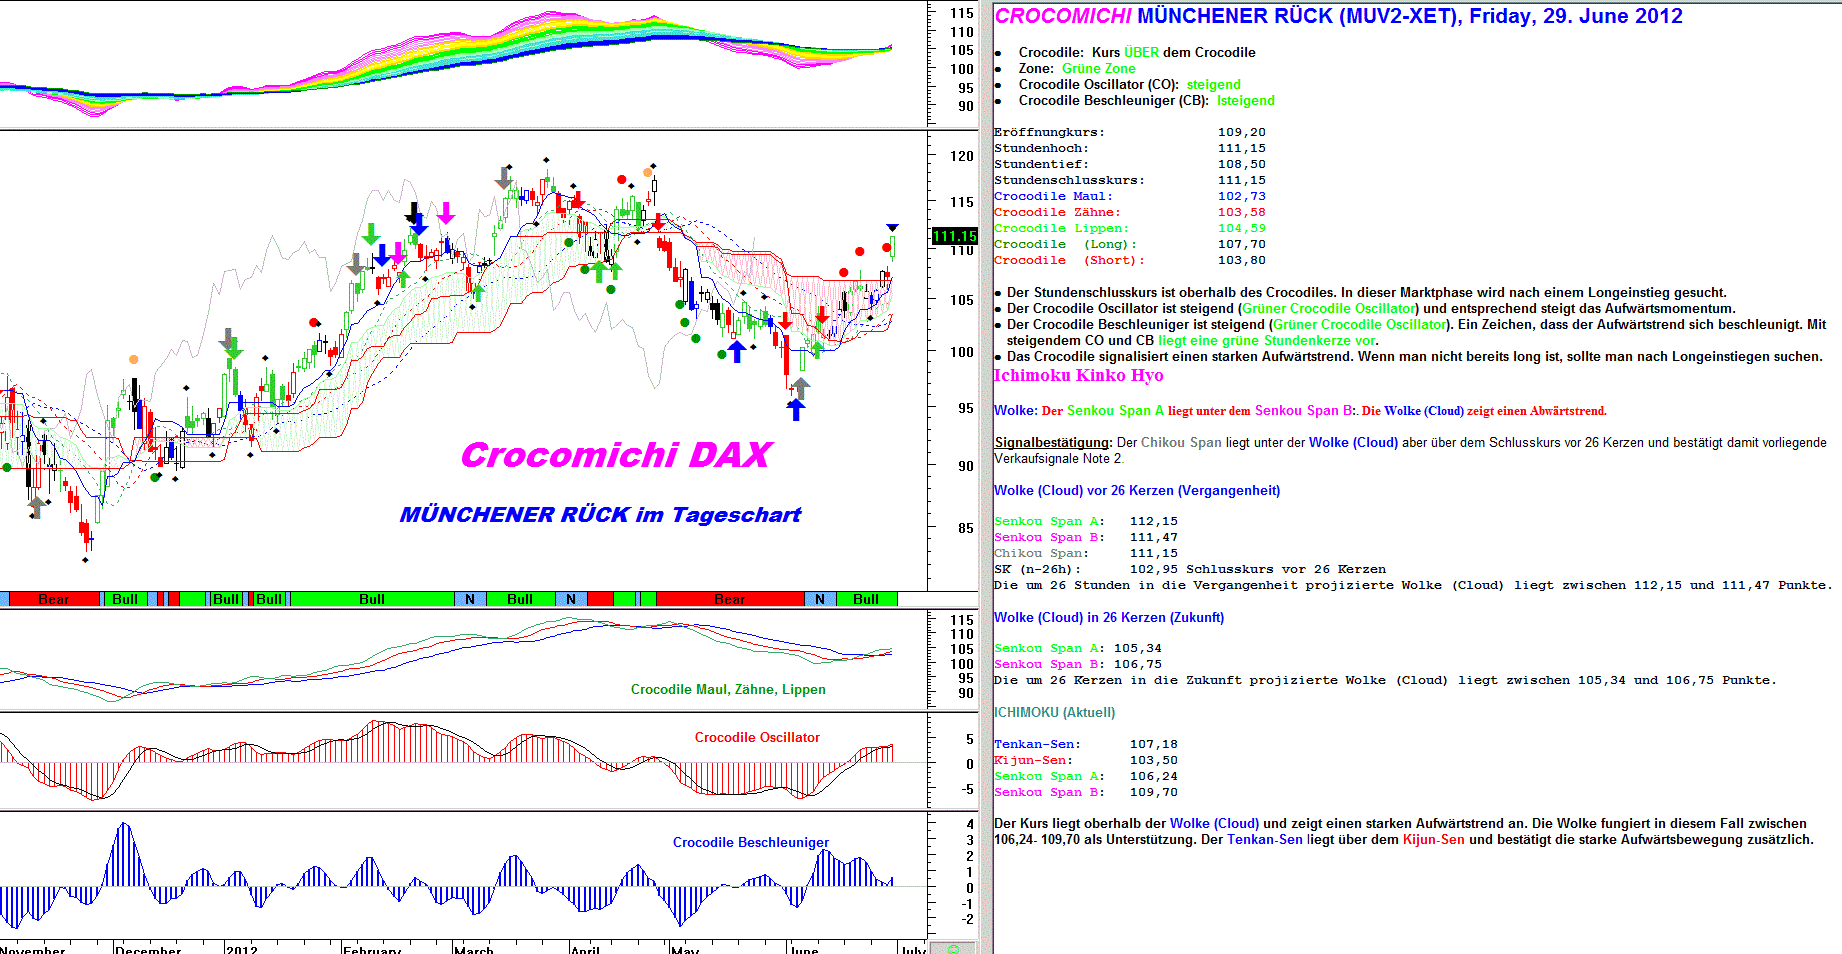Screen dimensions: 1842x954
Task: Click the gray down arrow near March peak
Action: tap(503, 178)
